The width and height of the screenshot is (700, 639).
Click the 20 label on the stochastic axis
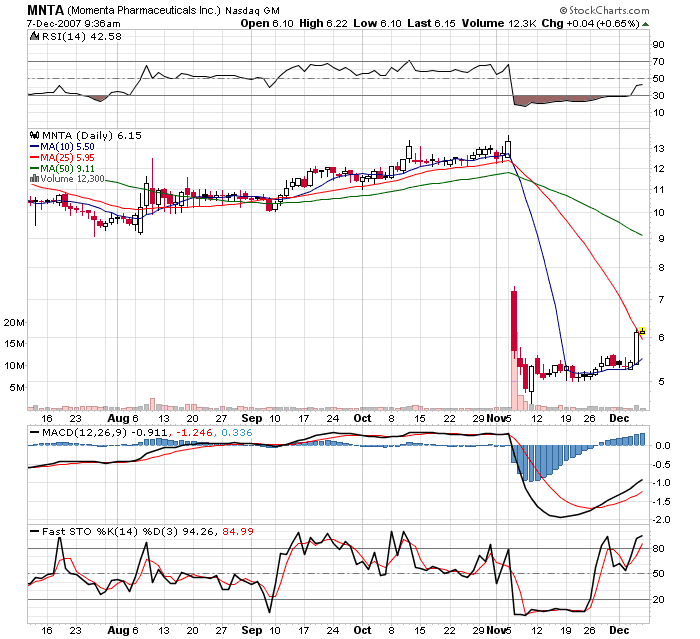(x=658, y=600)
